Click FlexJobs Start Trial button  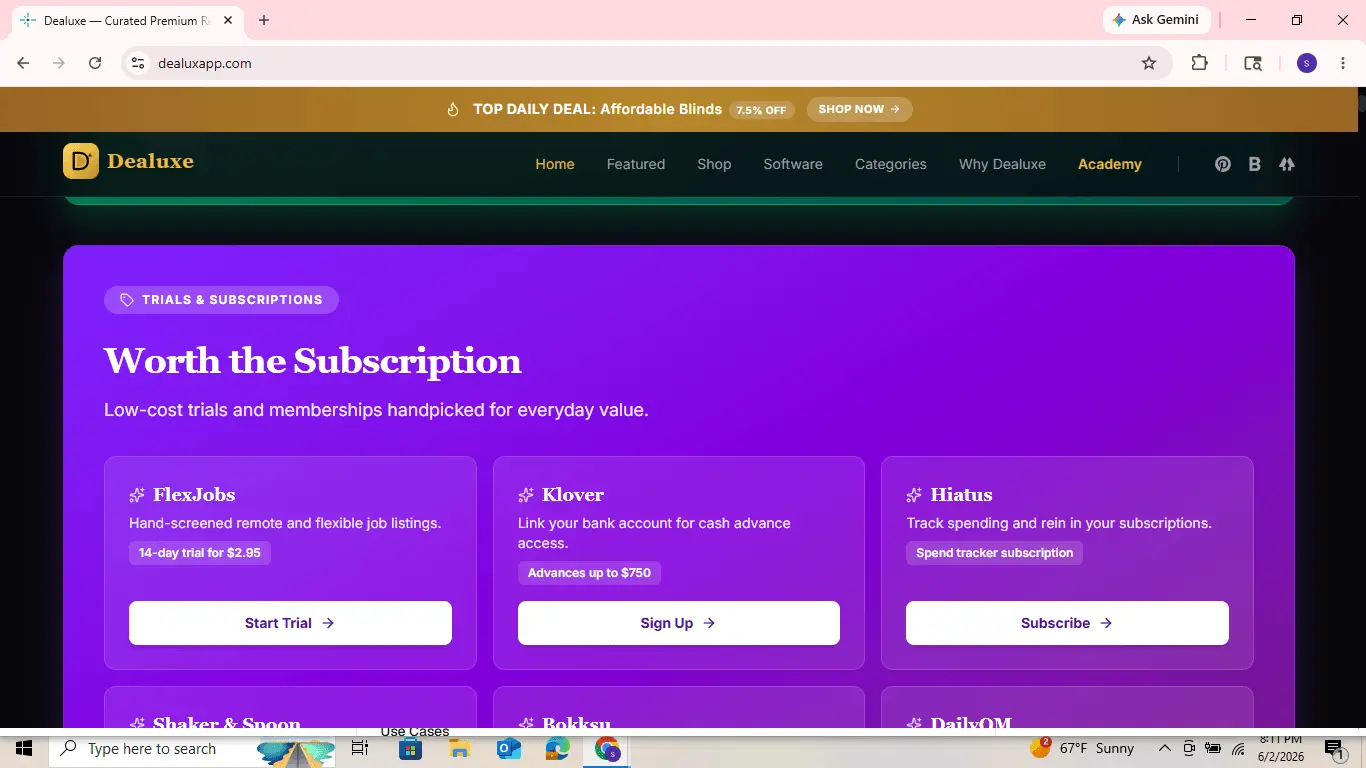(x=290, y=623)
